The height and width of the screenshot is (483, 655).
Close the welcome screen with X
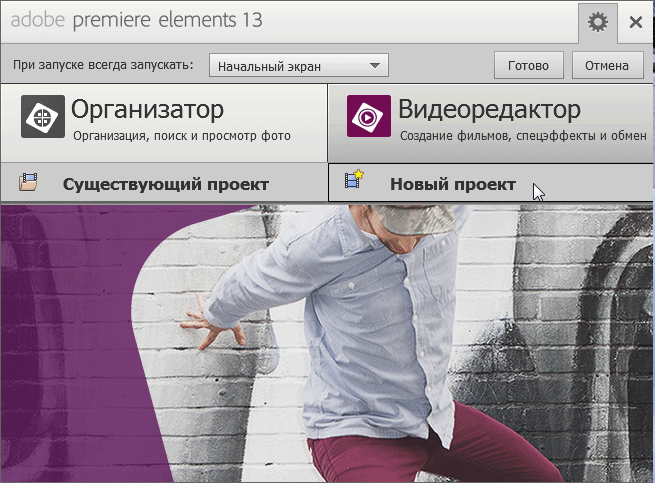[x=635, y=22]
